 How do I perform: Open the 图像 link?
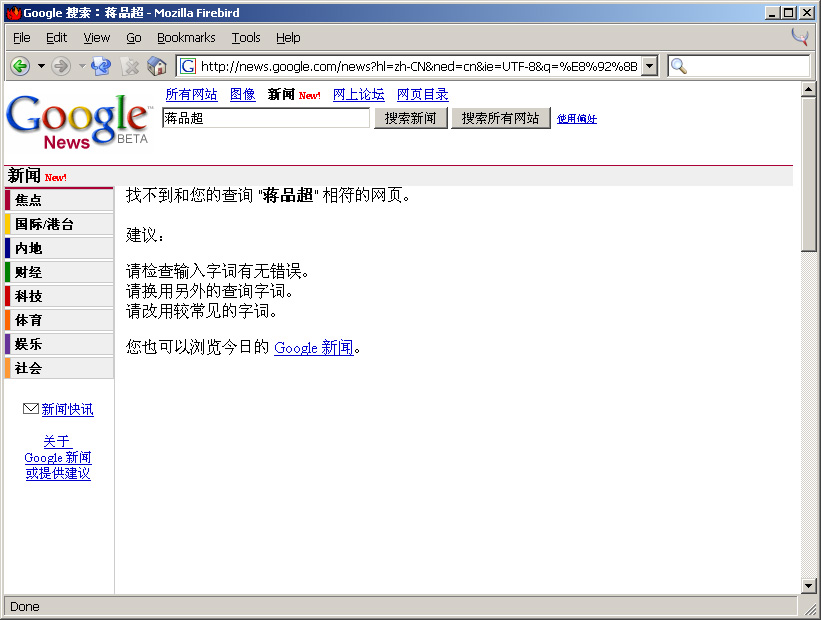(x=243, y=95)
